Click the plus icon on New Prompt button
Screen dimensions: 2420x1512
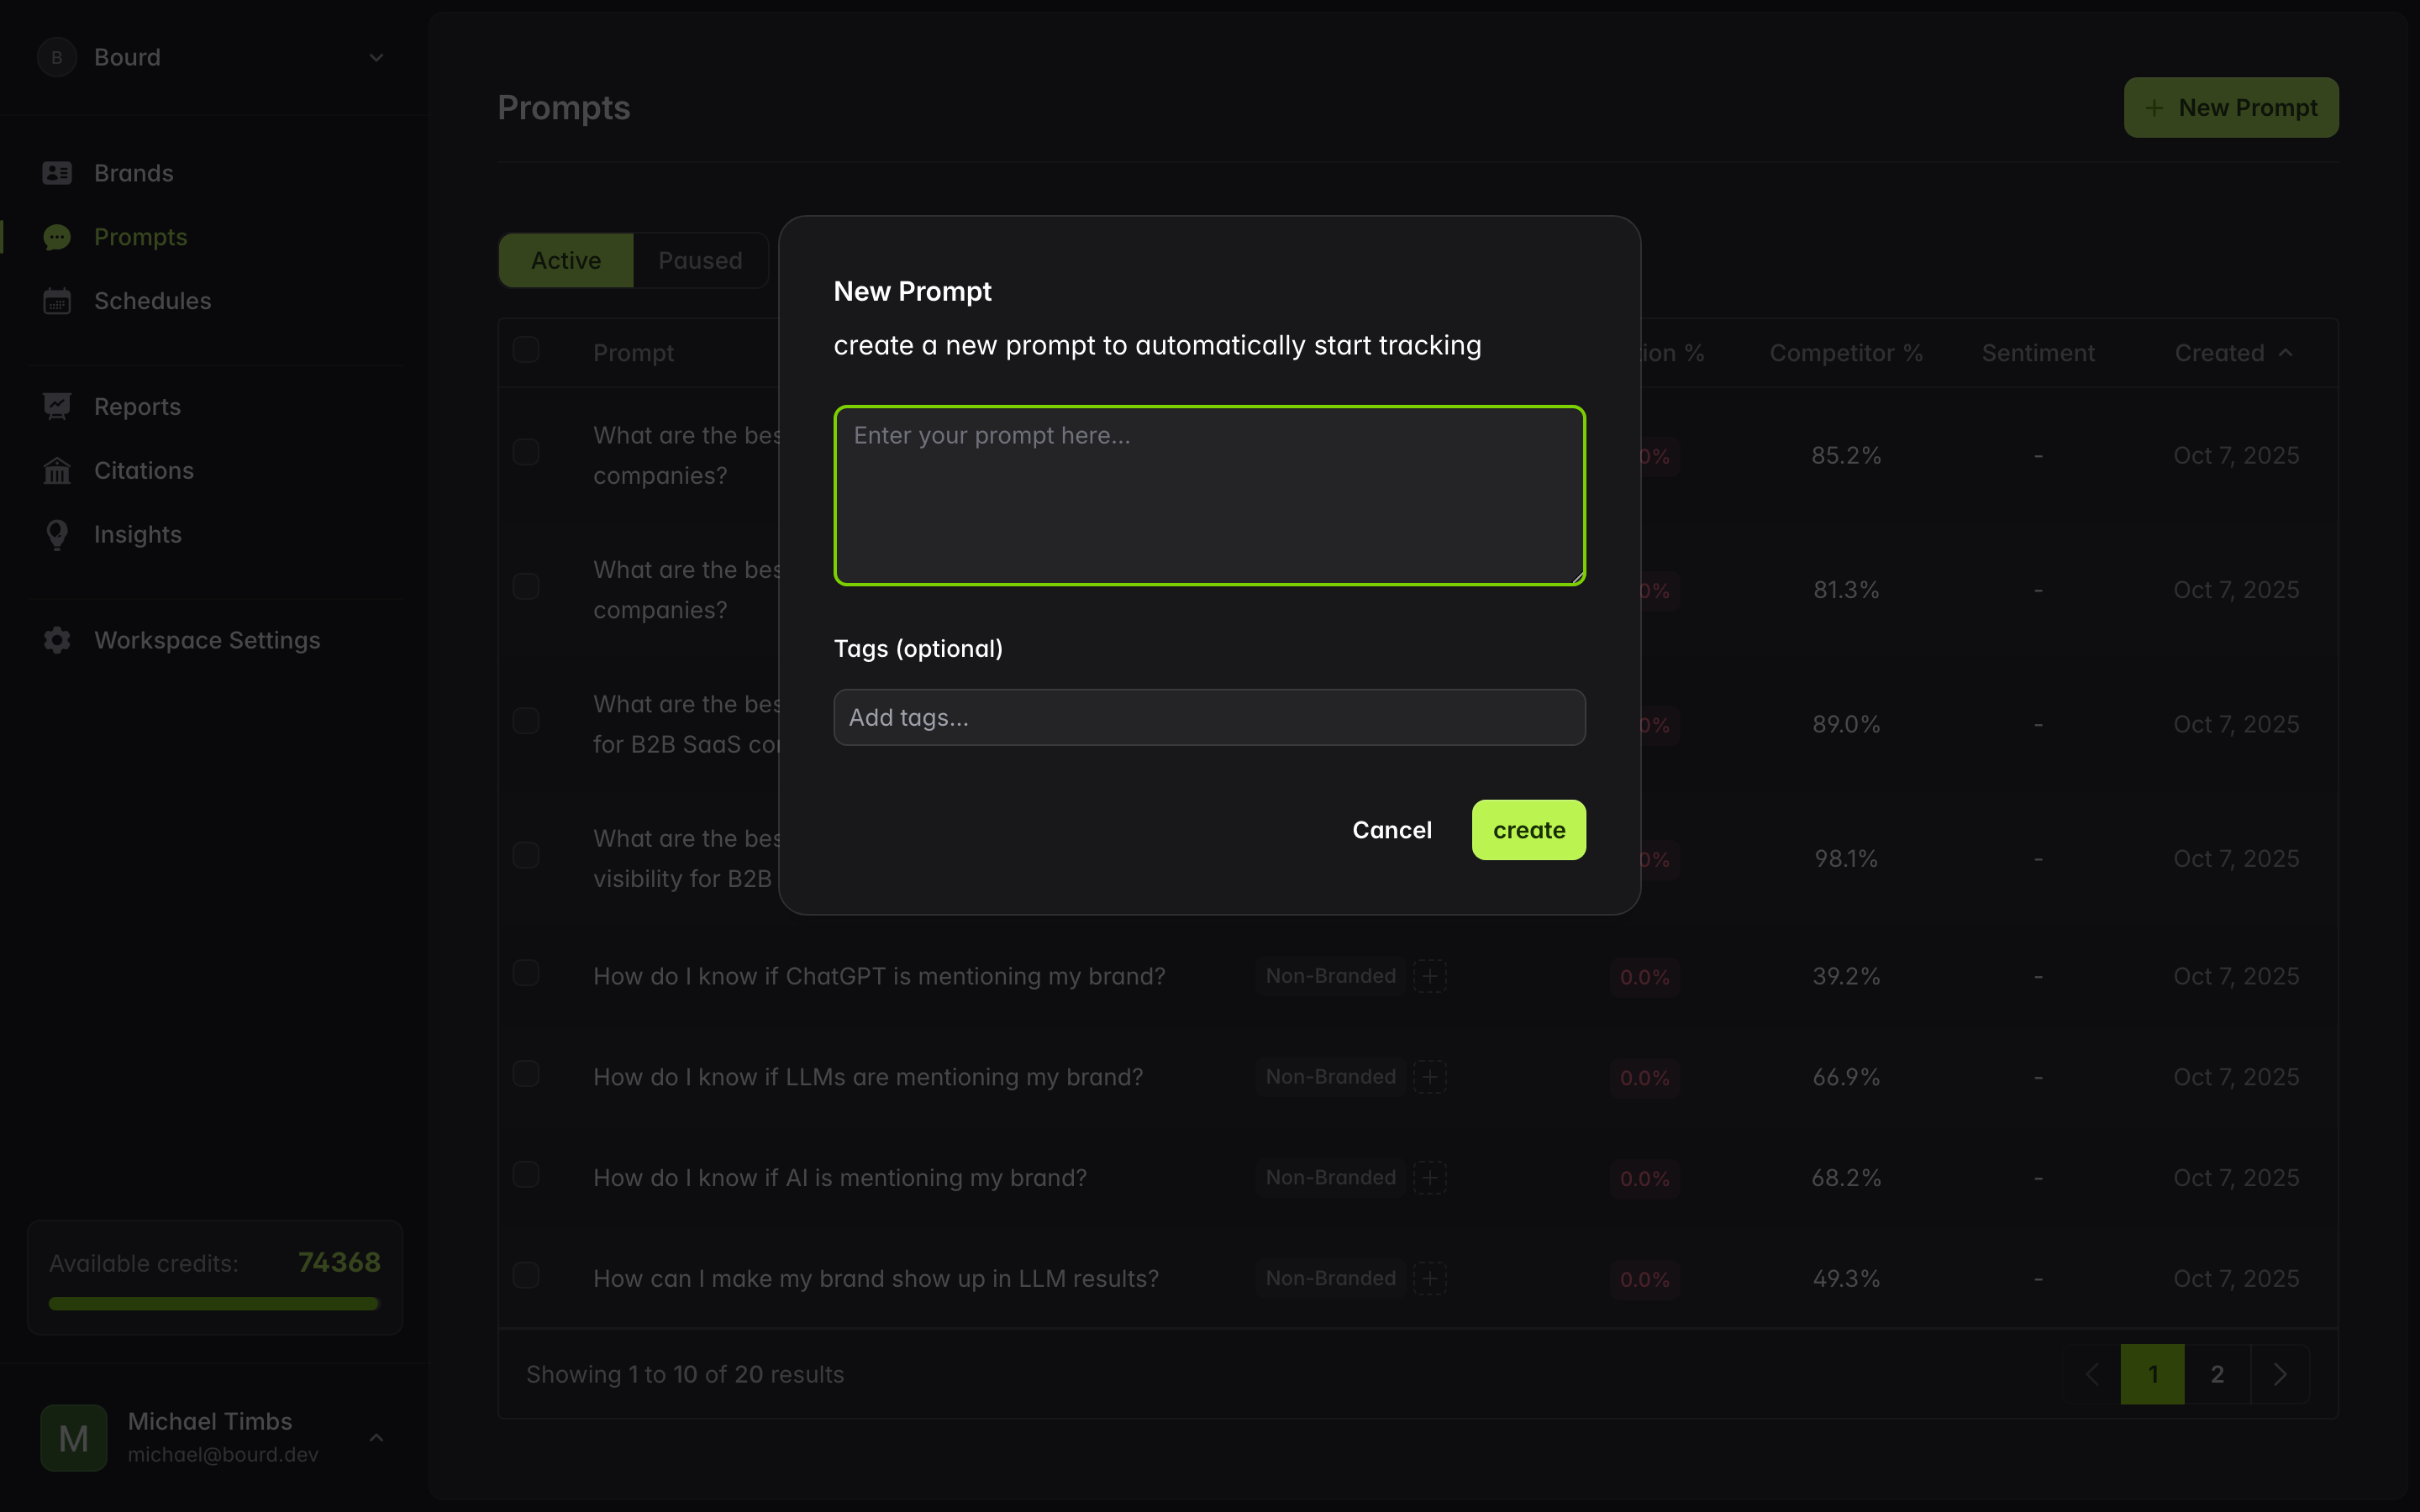coord(2152,107)
